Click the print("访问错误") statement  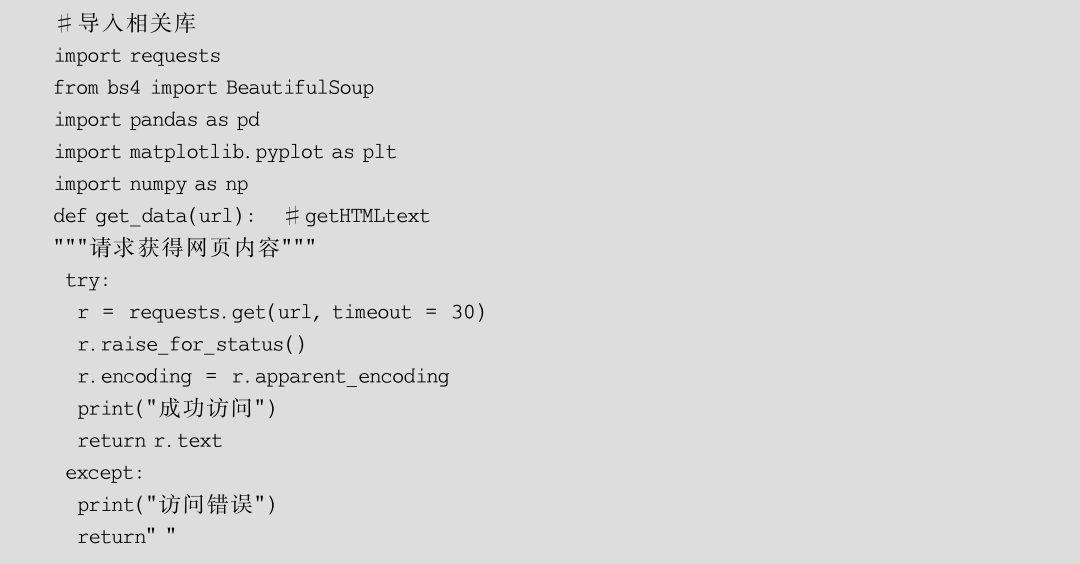click(x=177, y=505)
